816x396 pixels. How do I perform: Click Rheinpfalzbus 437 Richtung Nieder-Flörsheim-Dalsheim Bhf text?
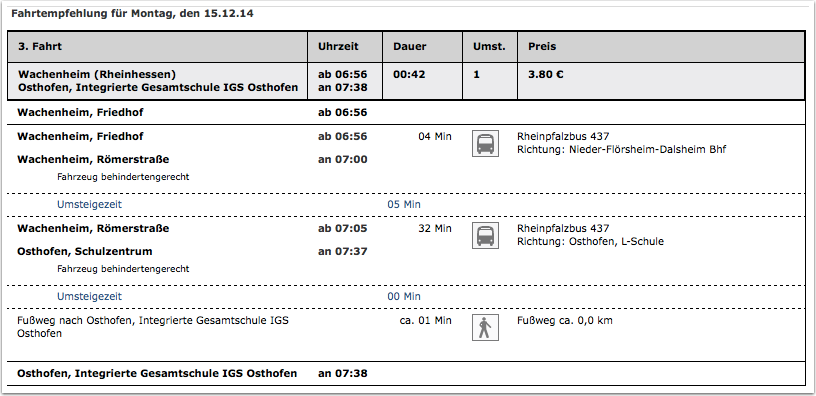click(621, 143)
